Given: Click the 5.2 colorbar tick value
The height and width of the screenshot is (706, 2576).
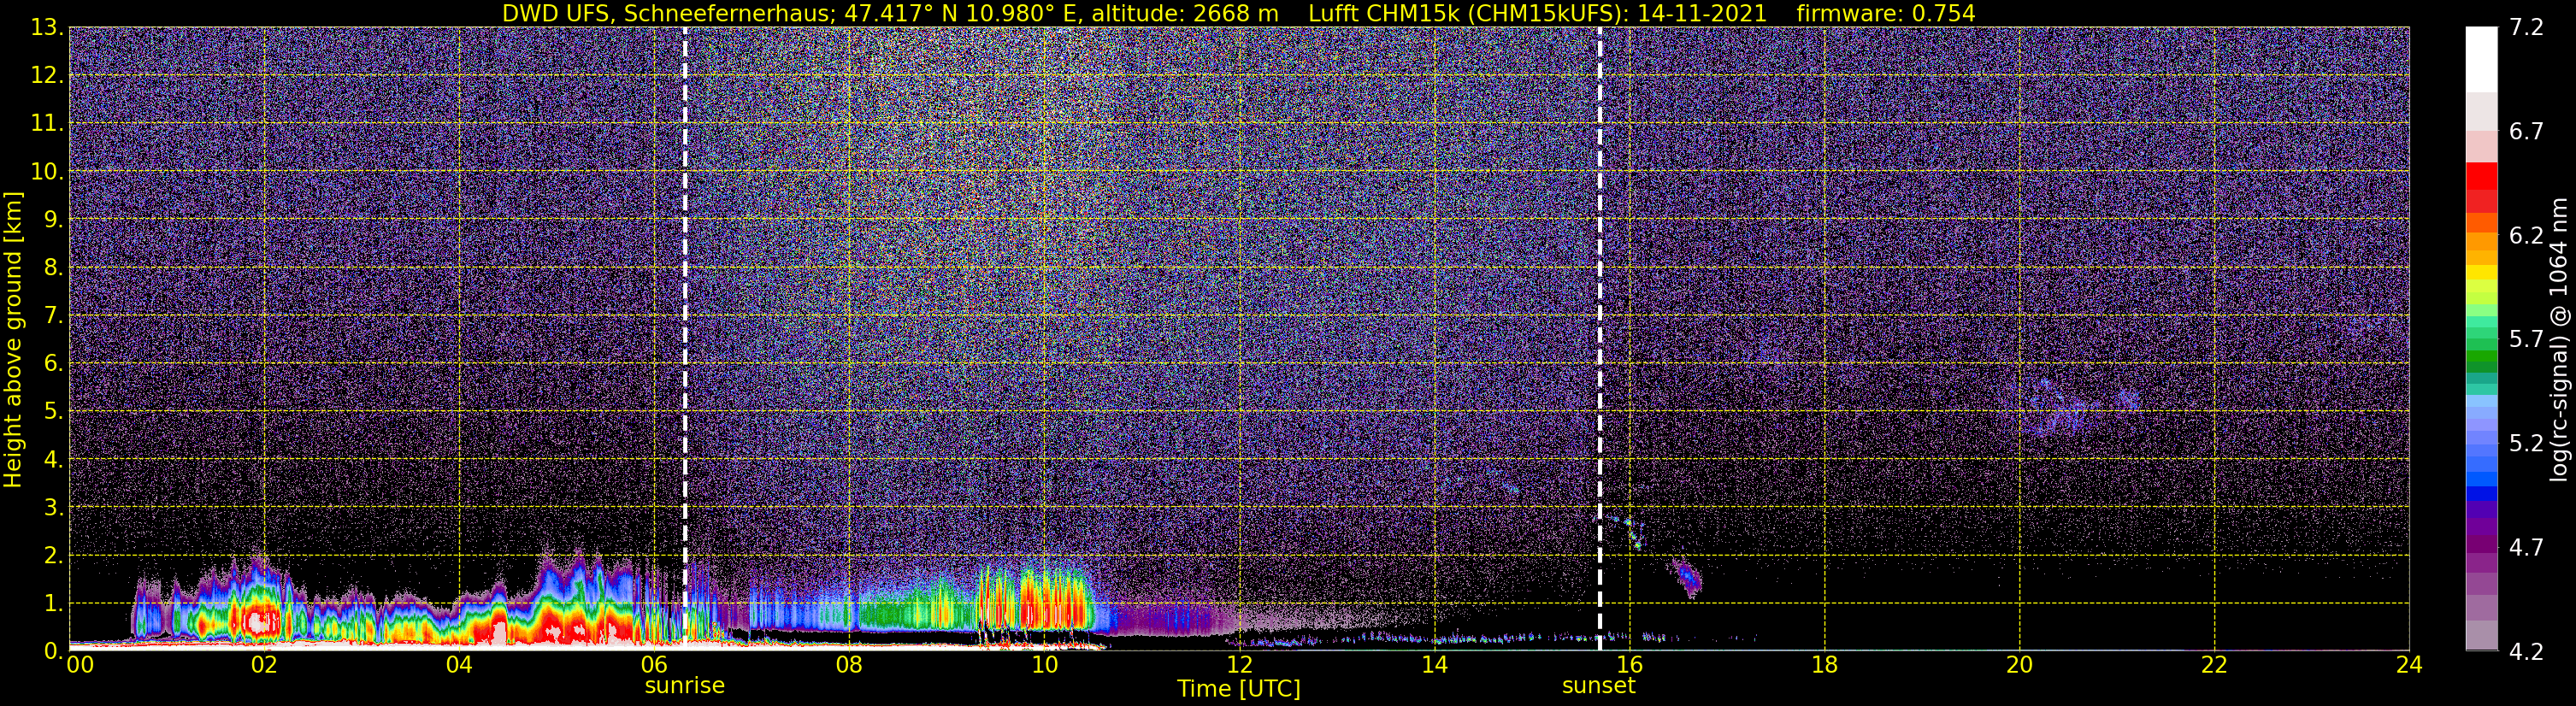Looking at the screenshot, I should tap(2526, 444).
